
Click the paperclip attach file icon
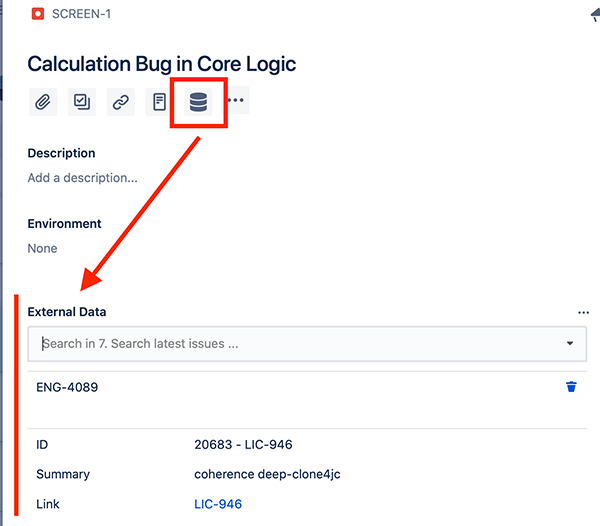(x=43, y=102)
